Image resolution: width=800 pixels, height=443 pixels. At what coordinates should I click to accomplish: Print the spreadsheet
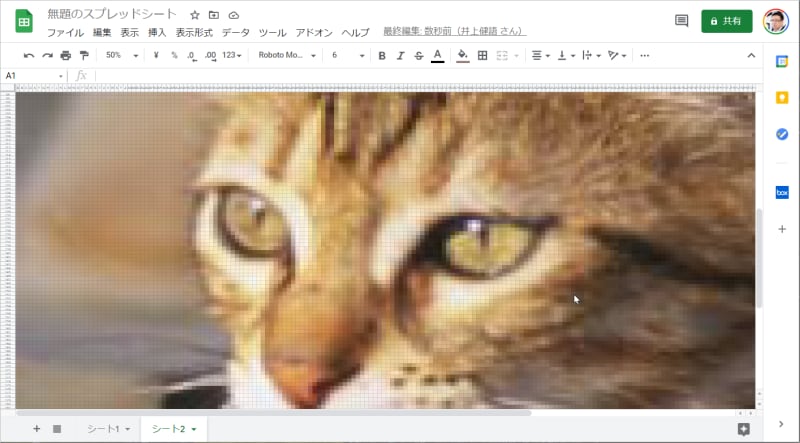(x=66, y=55)
